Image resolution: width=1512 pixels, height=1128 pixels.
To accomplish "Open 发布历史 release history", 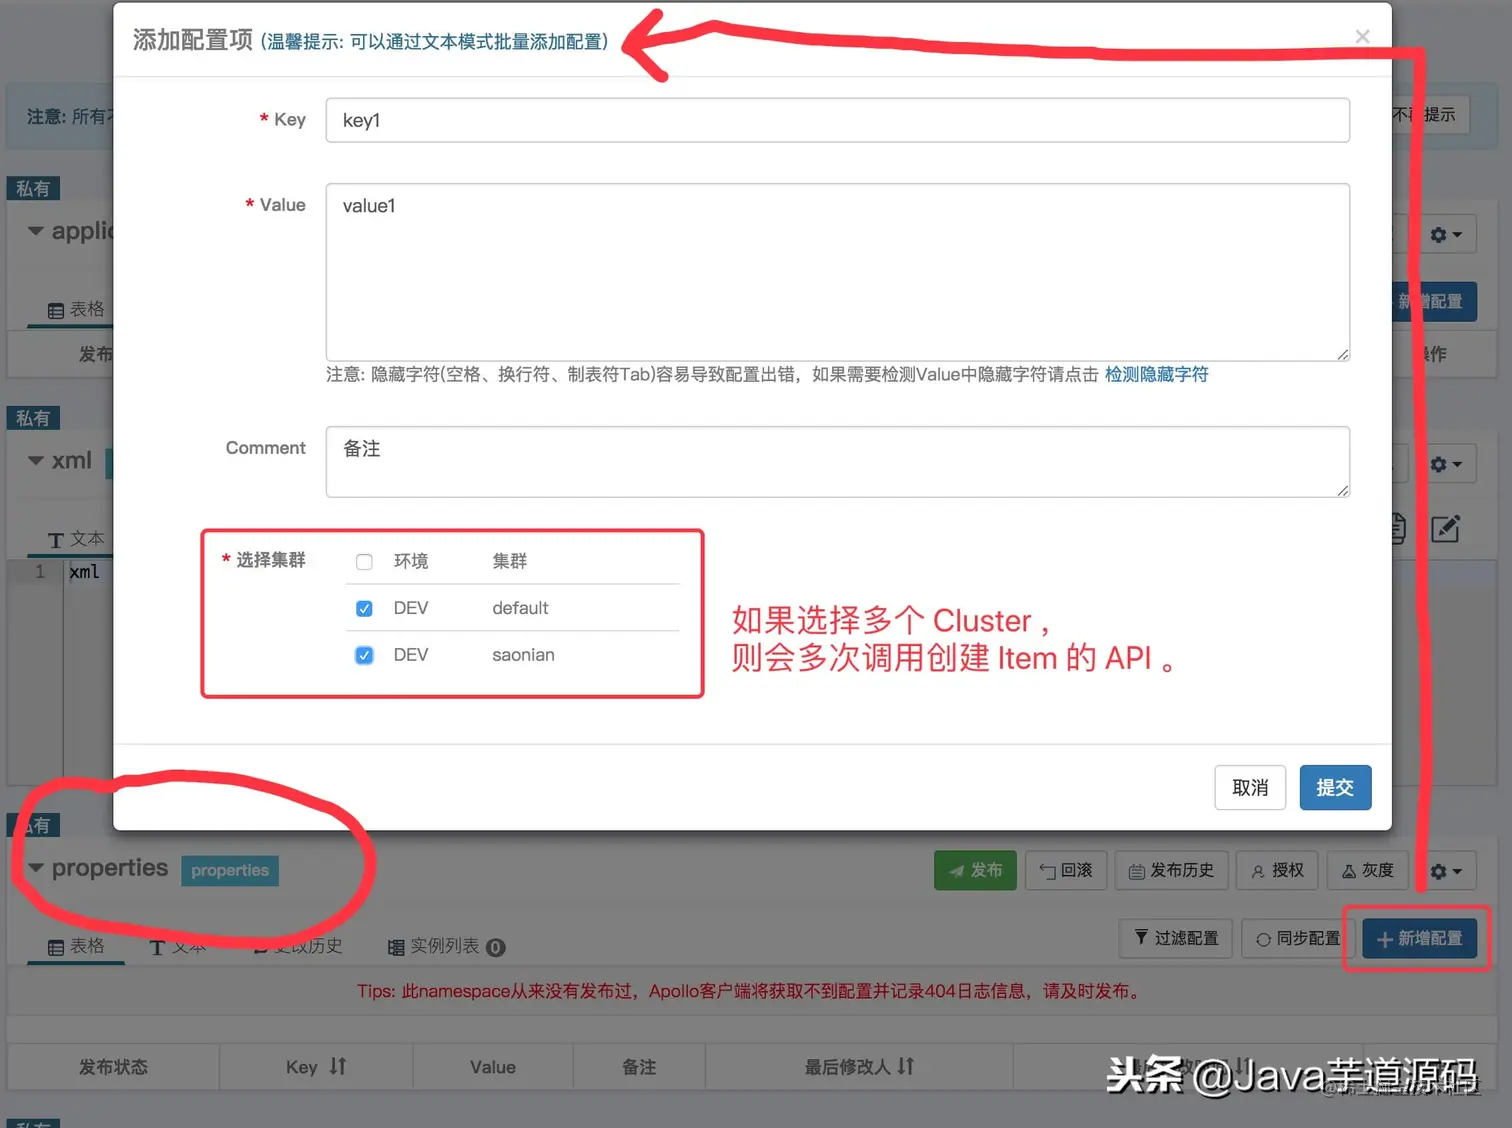I will pos(1171,870).
